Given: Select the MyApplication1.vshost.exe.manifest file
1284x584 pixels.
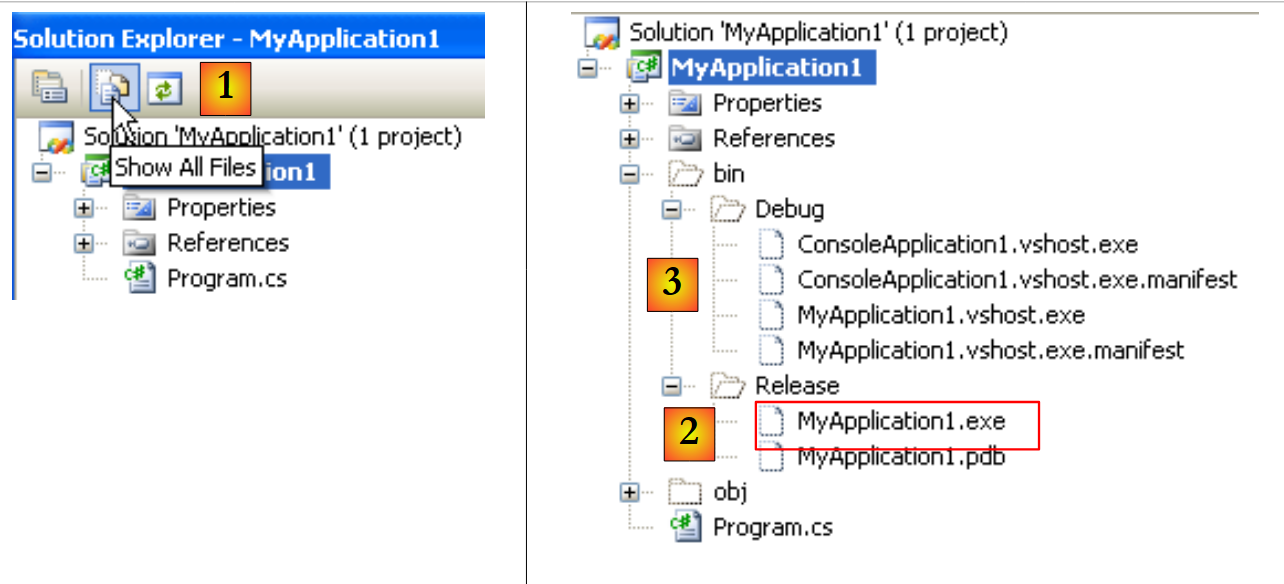Looking at the screenshot, I should 990,351.
